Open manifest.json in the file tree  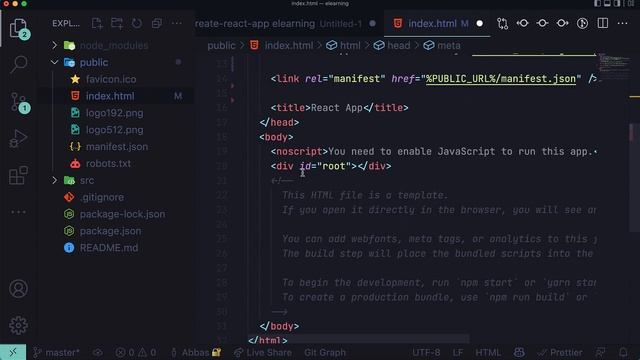pyautogui.click(x=117, y=147)
